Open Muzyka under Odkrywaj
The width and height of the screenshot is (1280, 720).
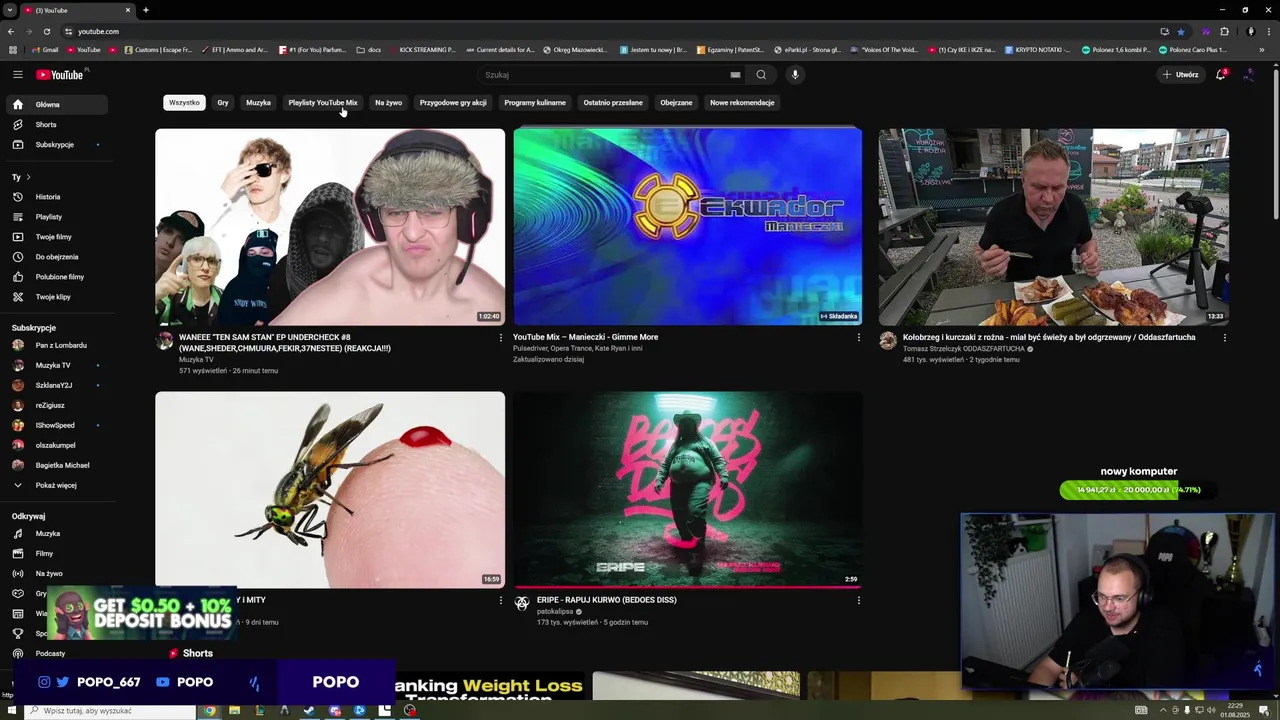coord(56,533)
